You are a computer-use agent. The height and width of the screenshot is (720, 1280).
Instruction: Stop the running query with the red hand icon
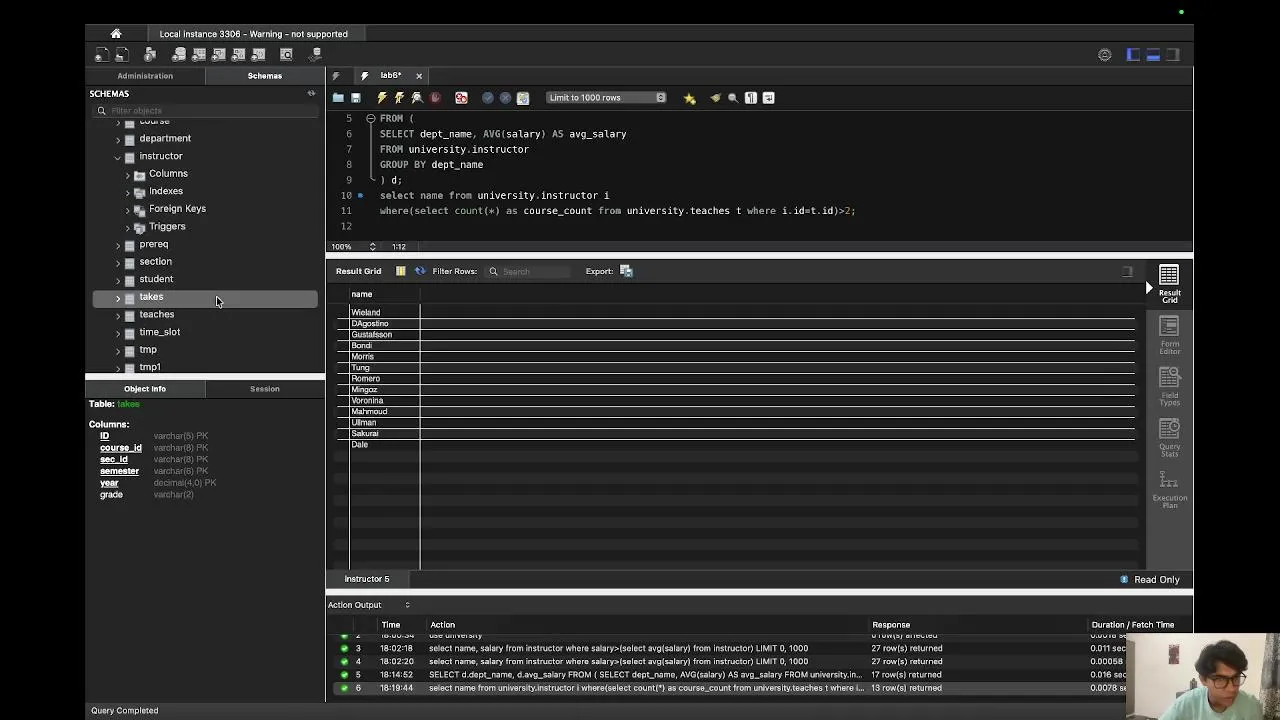(435, 98)
